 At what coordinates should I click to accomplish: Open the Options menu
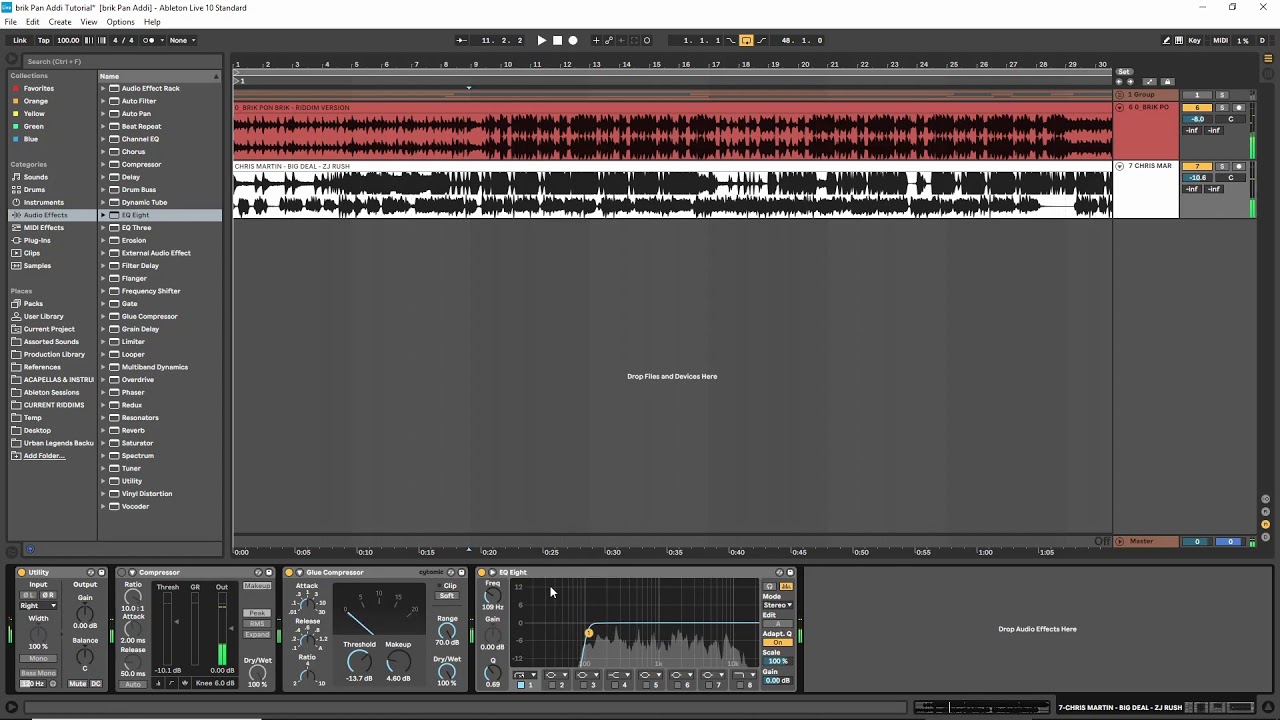pyautogui.click(x=120, y=22)
